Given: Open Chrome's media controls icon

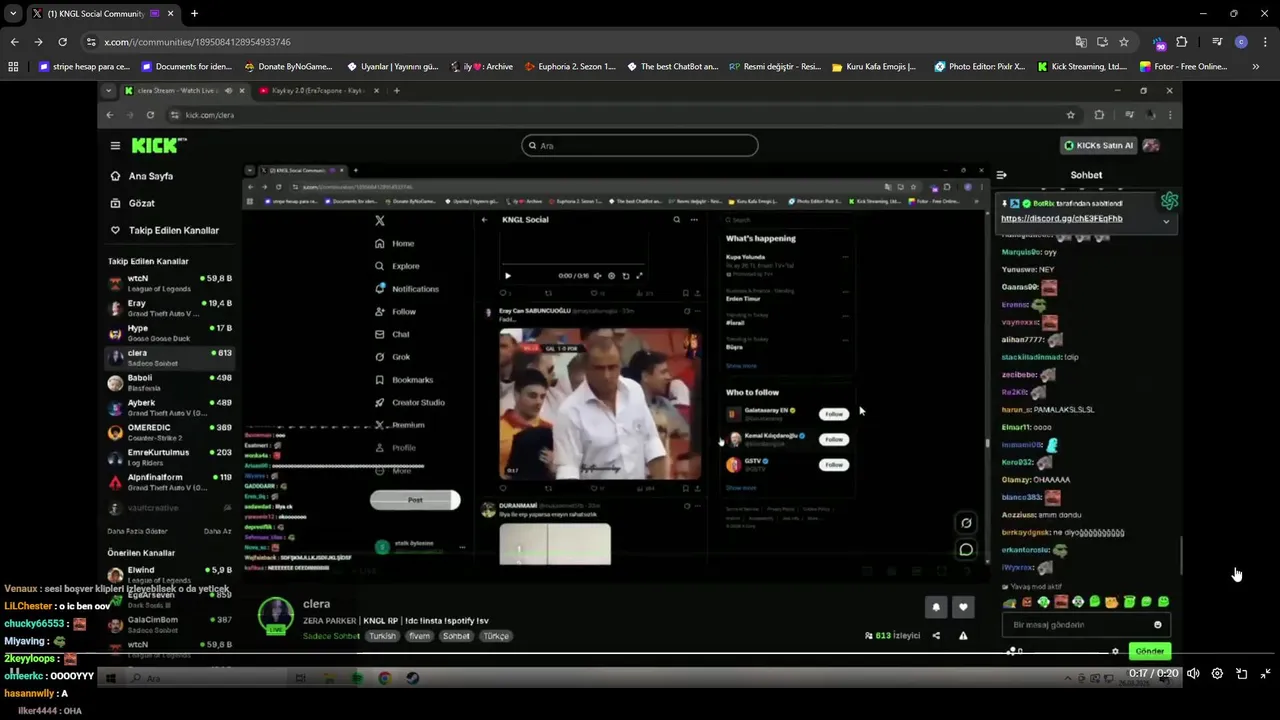Looking at the screenshot, I should tap(1217, 42).
